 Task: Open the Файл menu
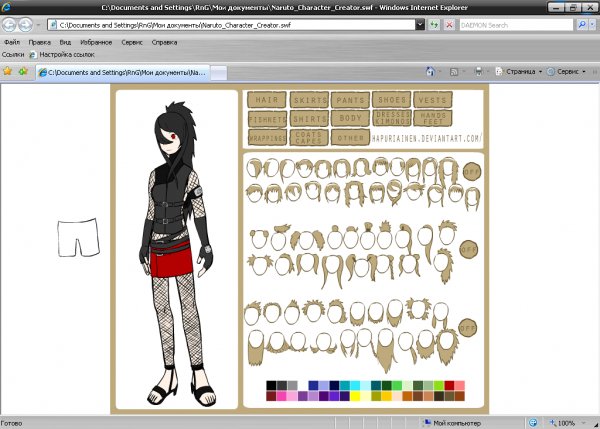point(12,42)
